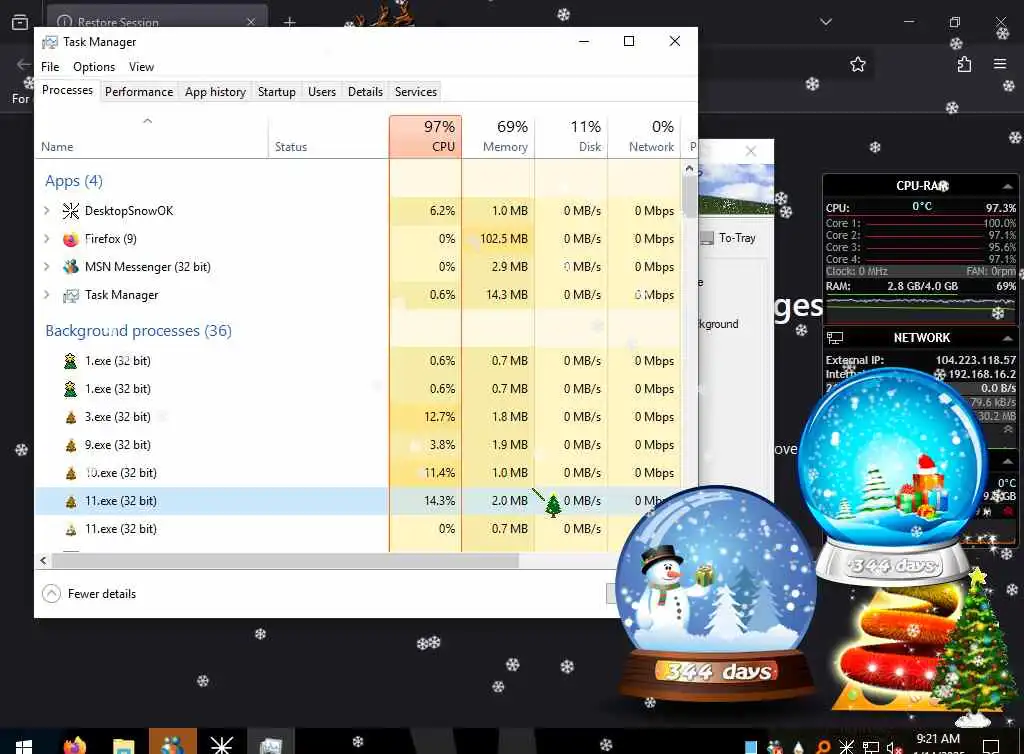The height and width of the screenshot is (754, 1024).
Task: Click the DesktopSnowOK process icon
Action: [71, 211]
